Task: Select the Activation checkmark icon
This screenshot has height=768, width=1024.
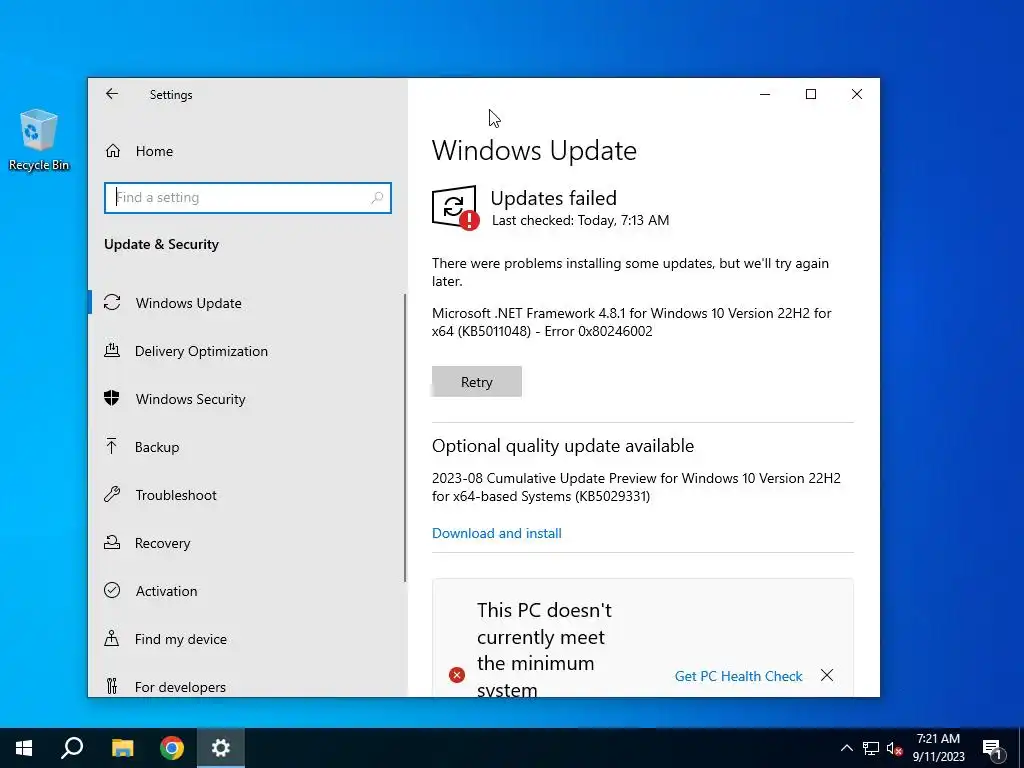Action: (x=112, y=590)
